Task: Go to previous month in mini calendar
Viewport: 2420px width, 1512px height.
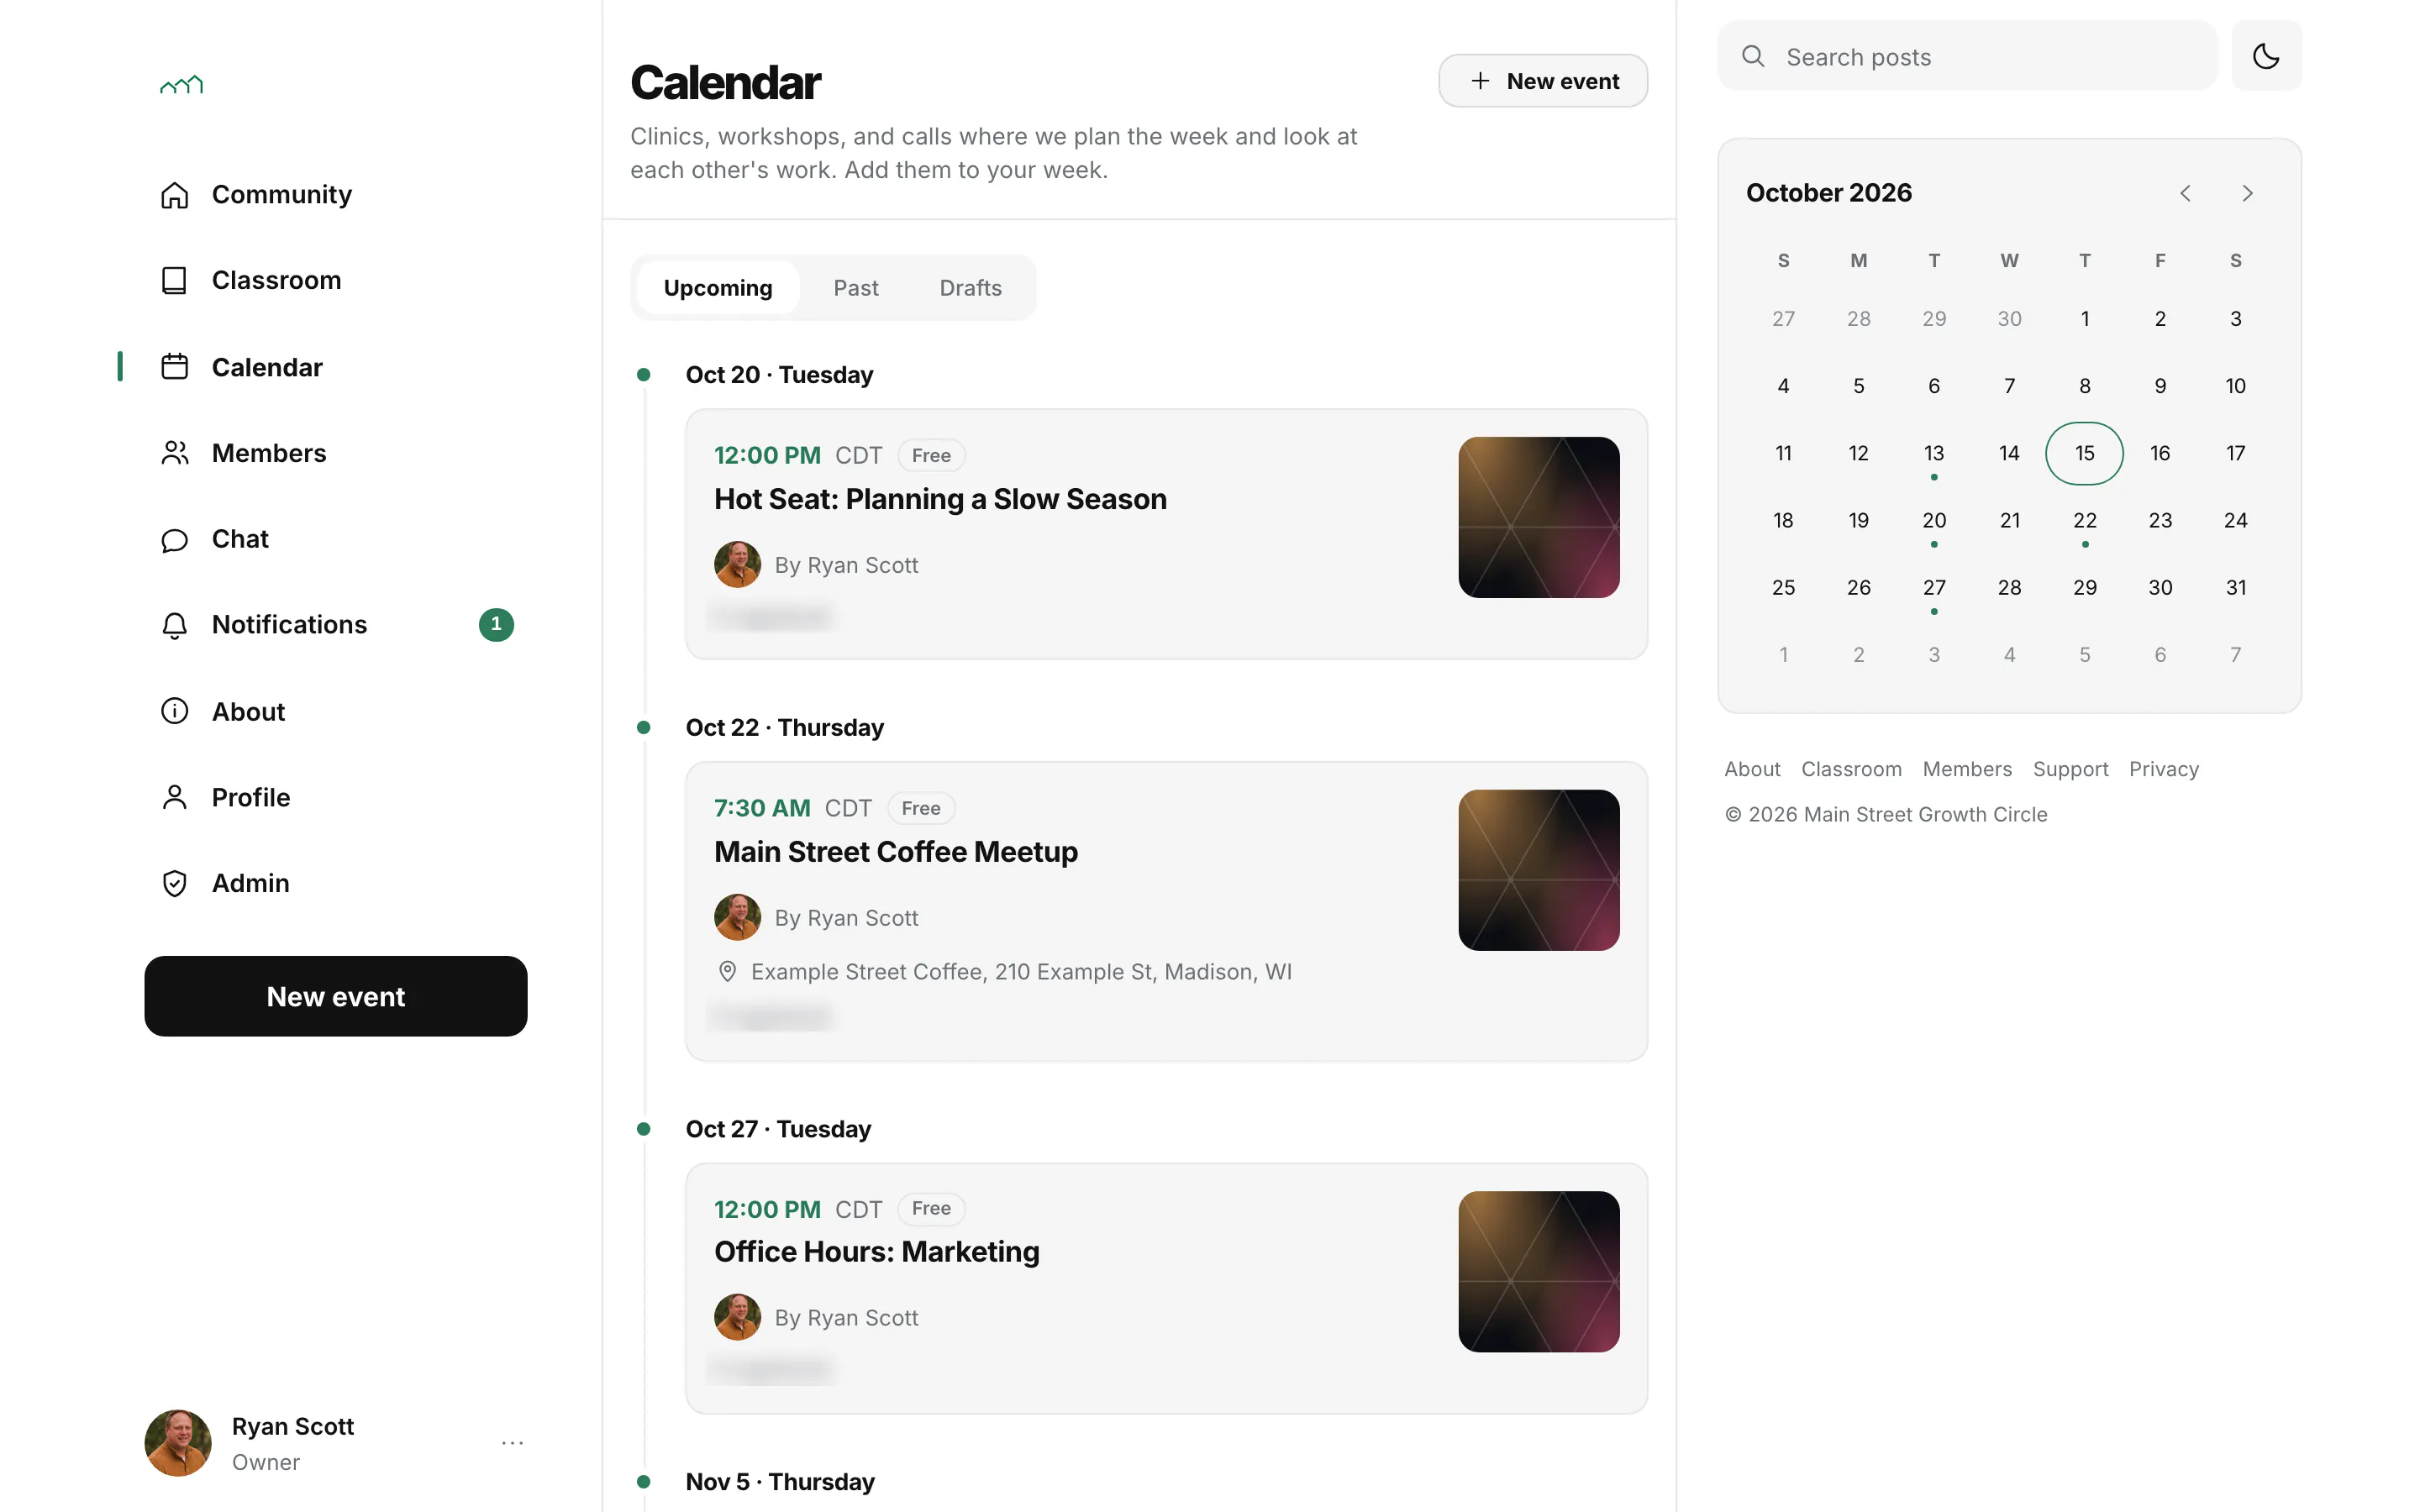Action: point(2185,193)
